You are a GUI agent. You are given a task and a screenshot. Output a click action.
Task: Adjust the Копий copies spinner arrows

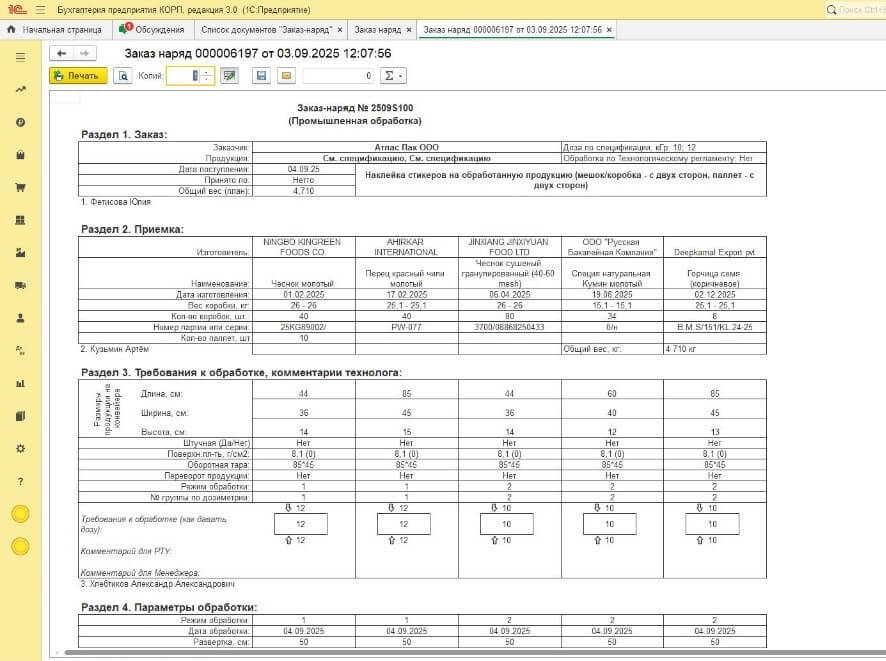207,76
